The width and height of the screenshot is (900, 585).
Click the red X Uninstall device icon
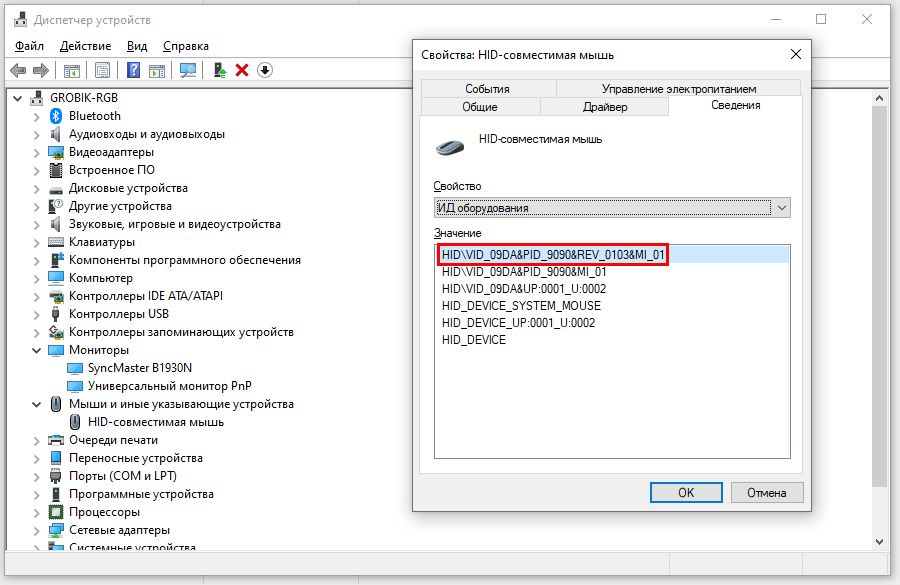[242, 70]
